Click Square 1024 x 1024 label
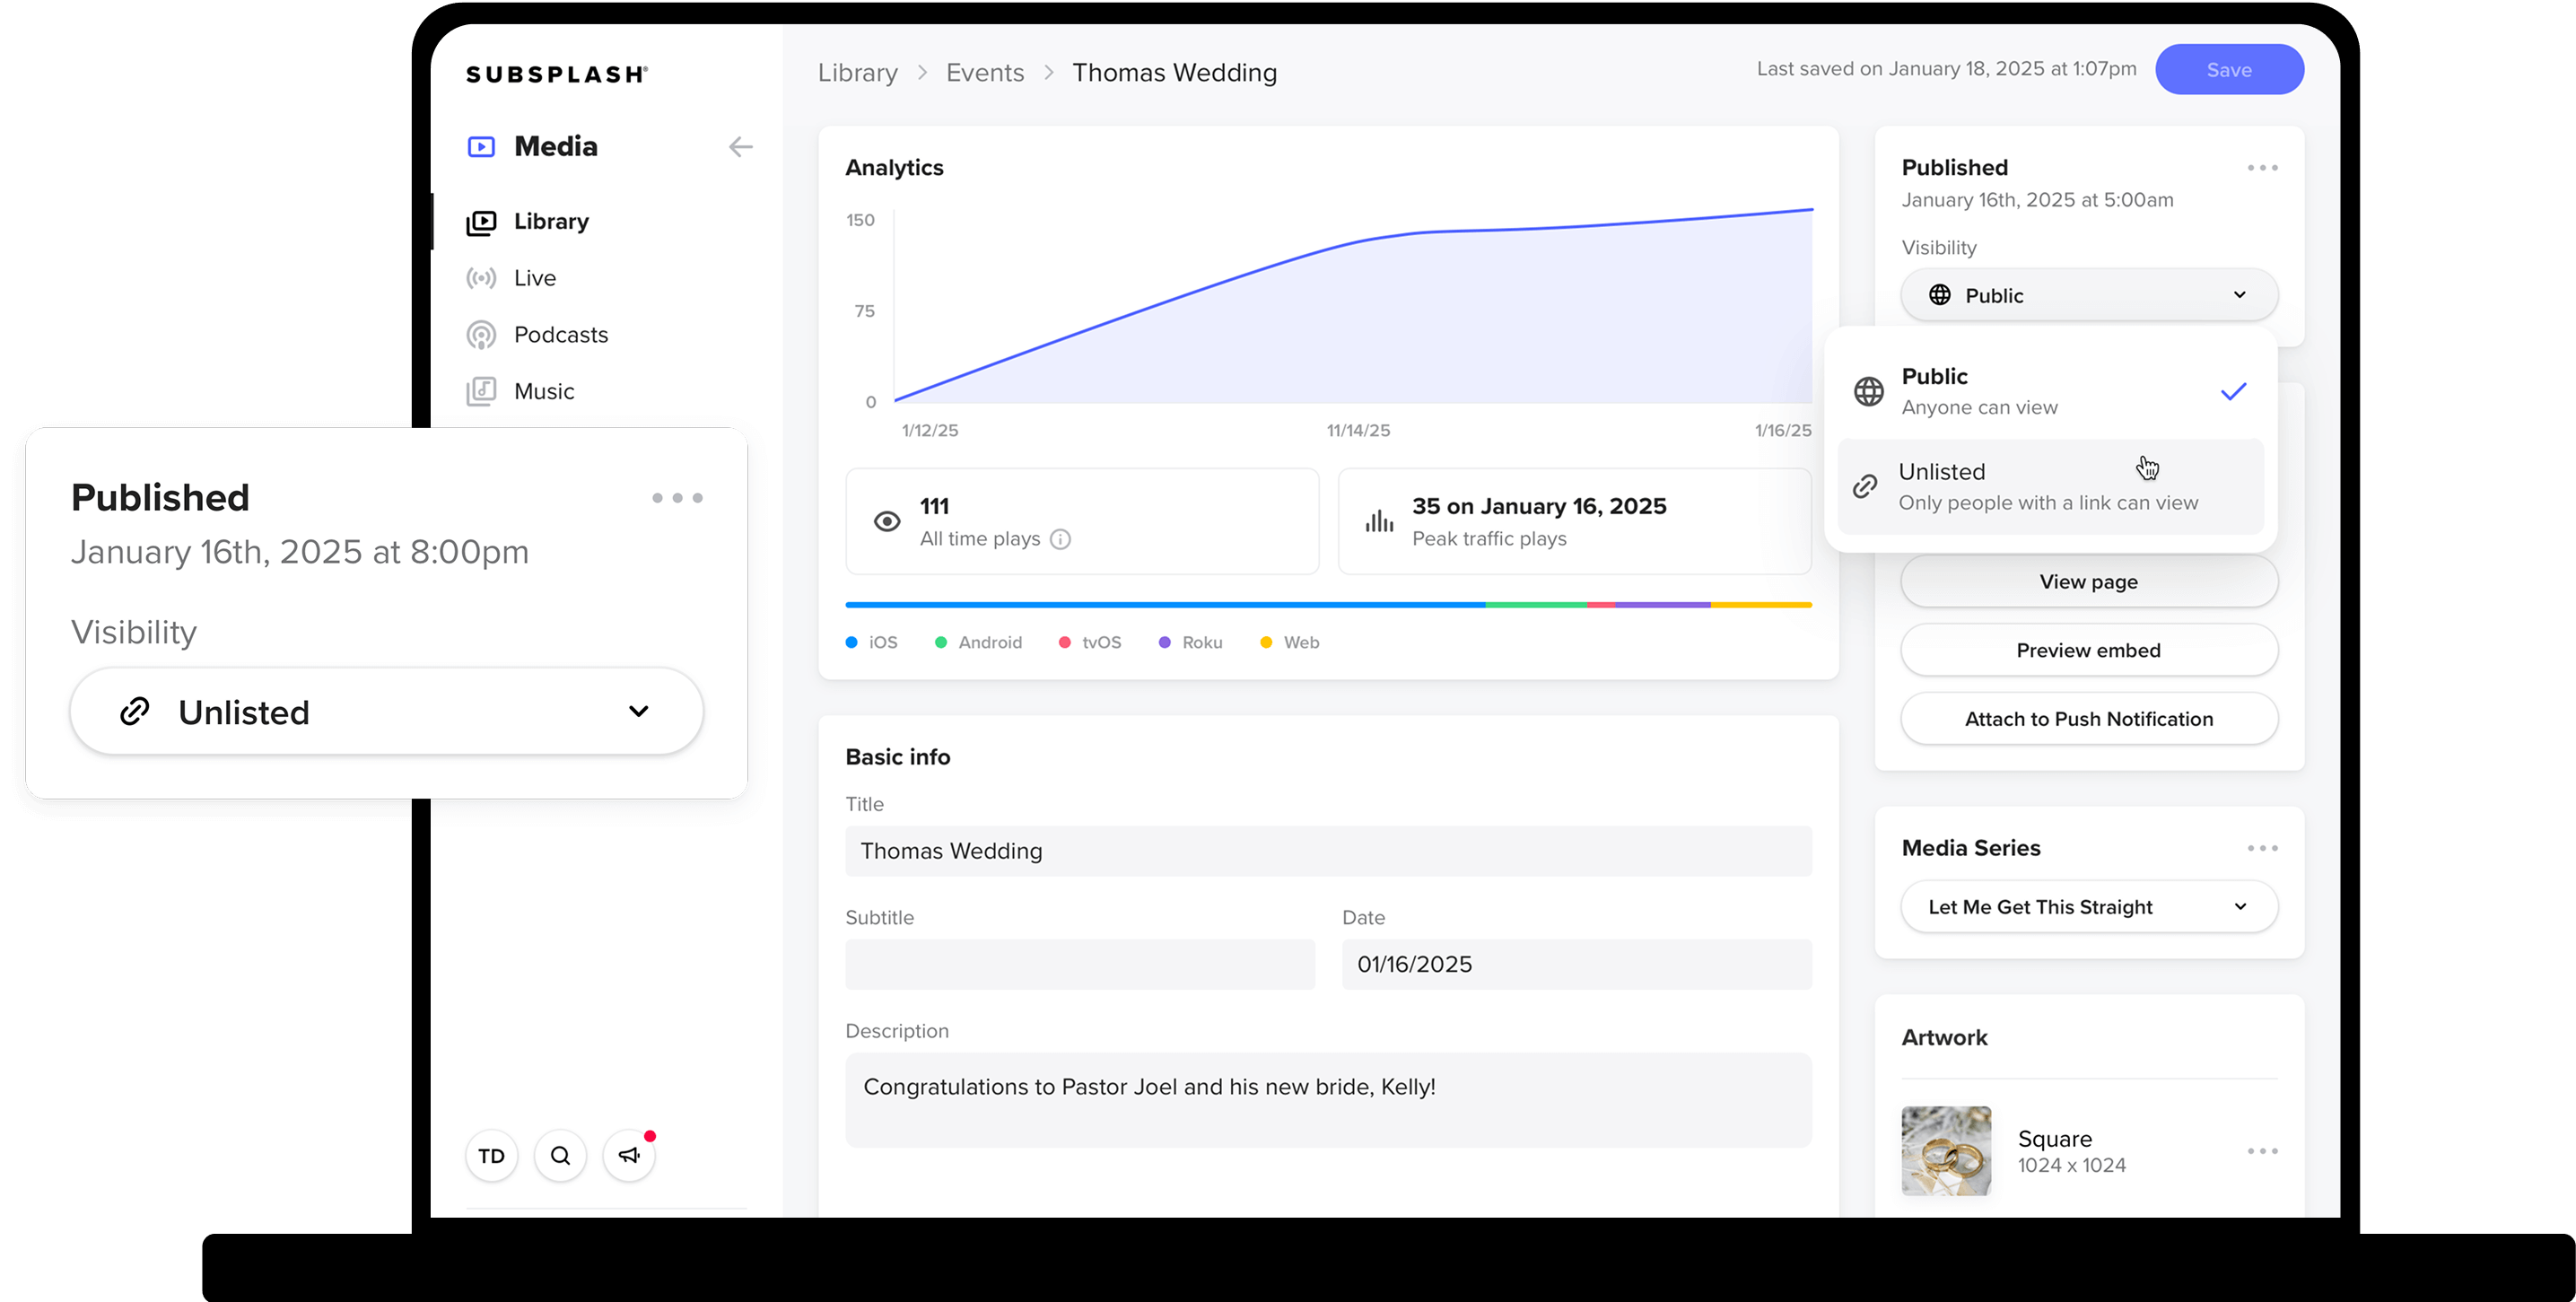 [x=2071, y=1151]
